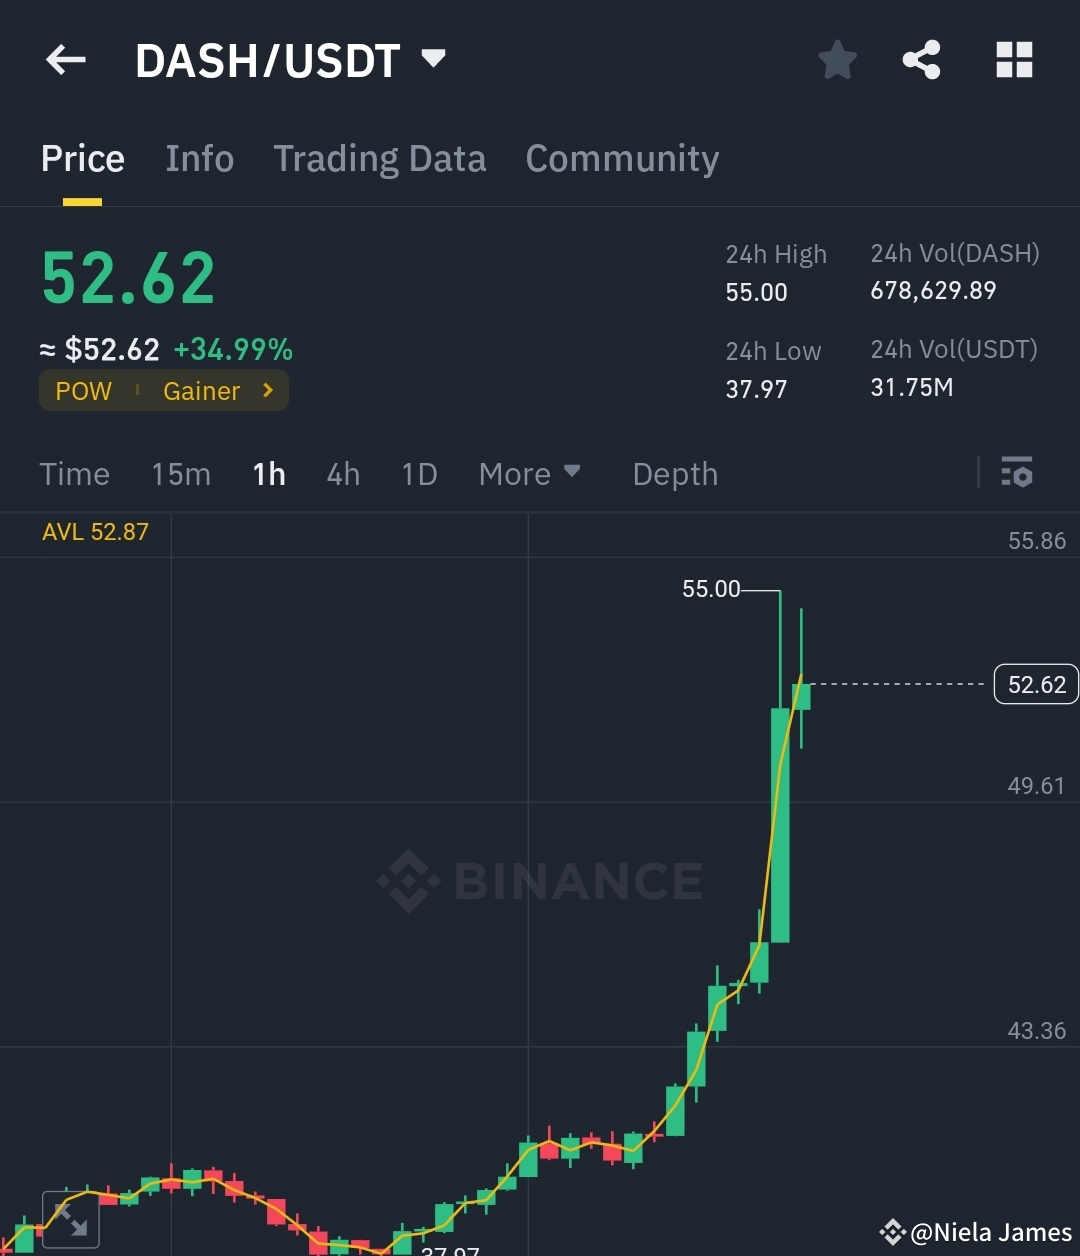Image resolution: width=1080 pixels, height=1256 pixels.
Task: Open the Depth view
Action: (x=675, y=474)
